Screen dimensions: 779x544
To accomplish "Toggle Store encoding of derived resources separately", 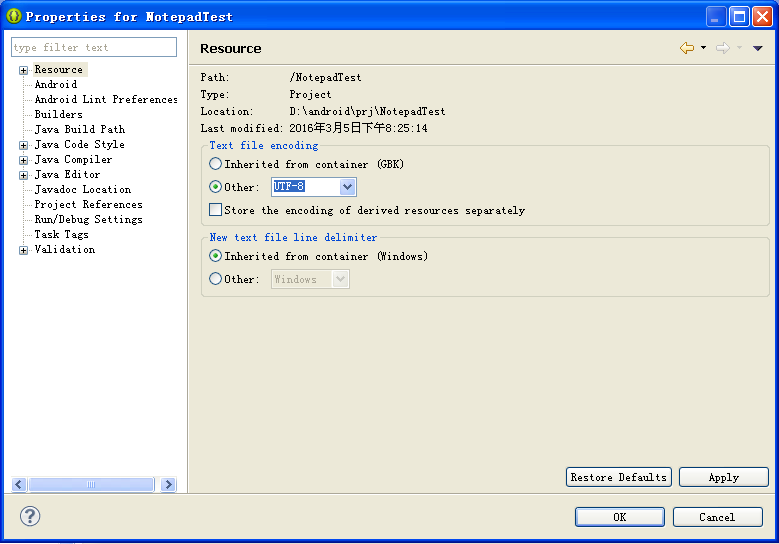I will [x=216, y=210].
